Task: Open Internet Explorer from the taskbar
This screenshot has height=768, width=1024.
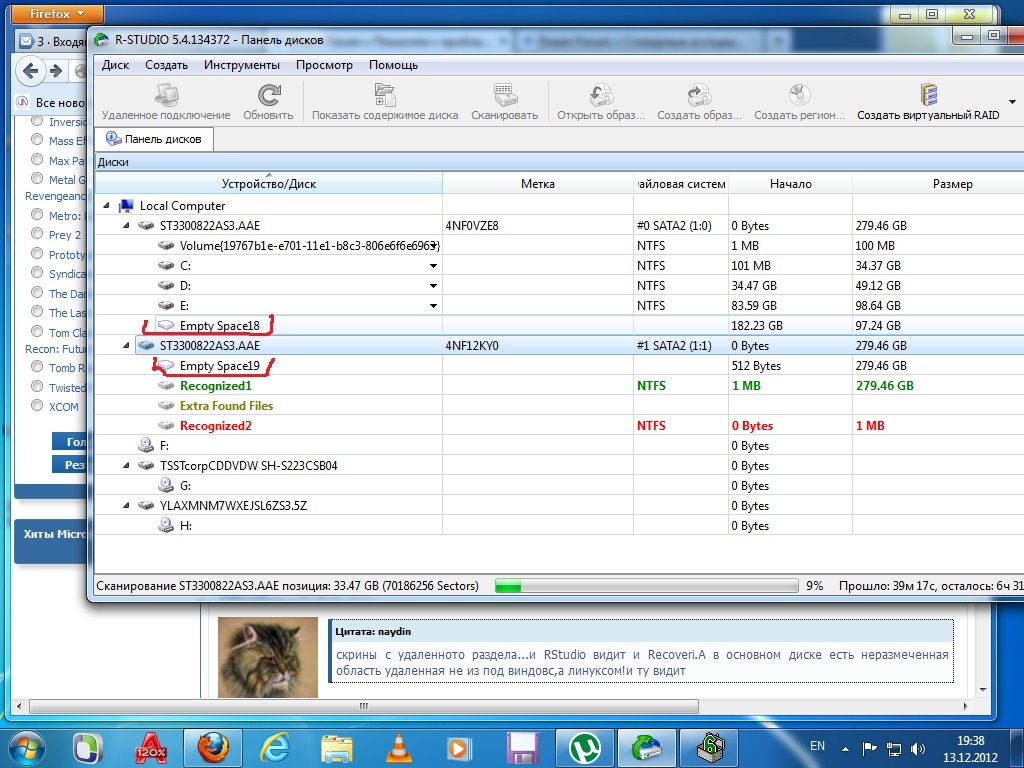Action: (275, 747)
